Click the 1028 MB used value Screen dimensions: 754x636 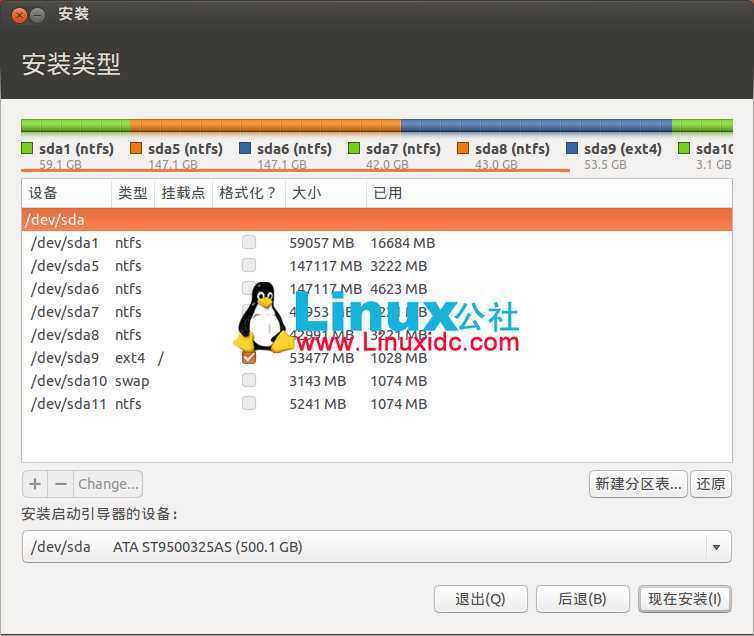coord(399,359)
